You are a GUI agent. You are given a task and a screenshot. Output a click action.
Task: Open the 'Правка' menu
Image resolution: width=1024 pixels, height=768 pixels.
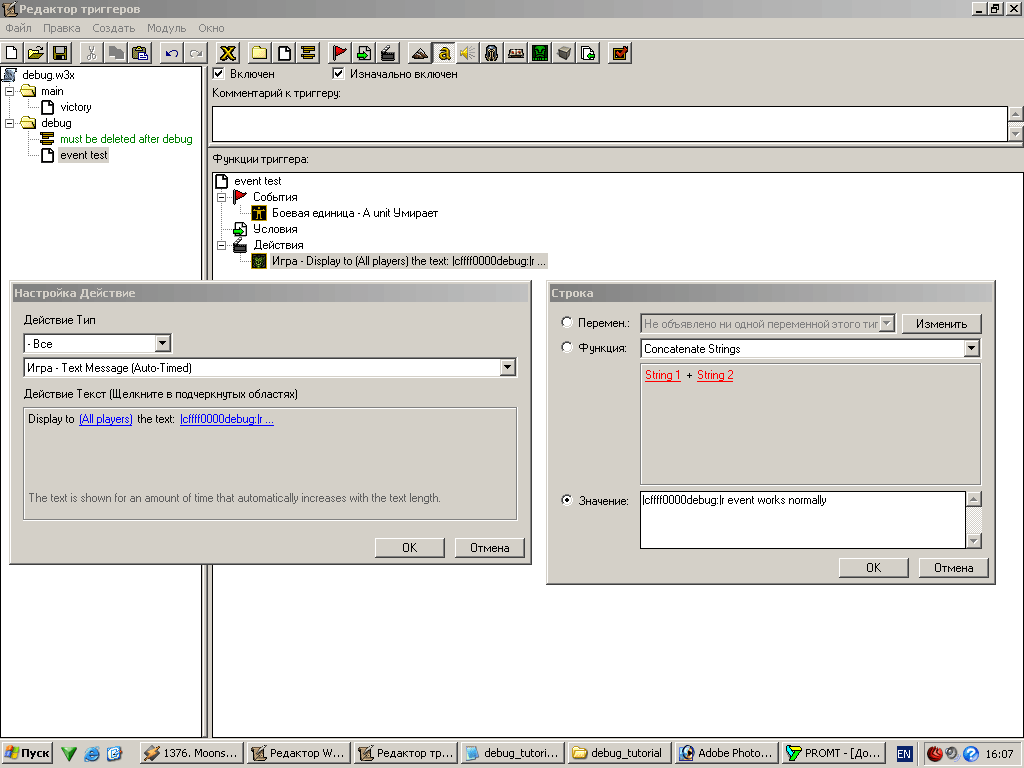[61, 28]
